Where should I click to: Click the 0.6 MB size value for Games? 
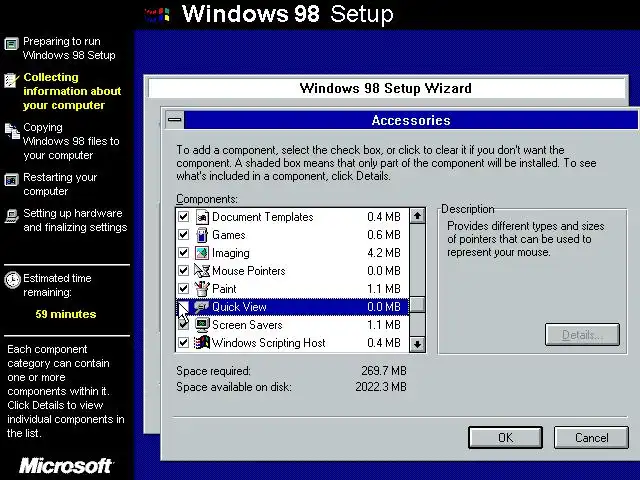[384, 235]
